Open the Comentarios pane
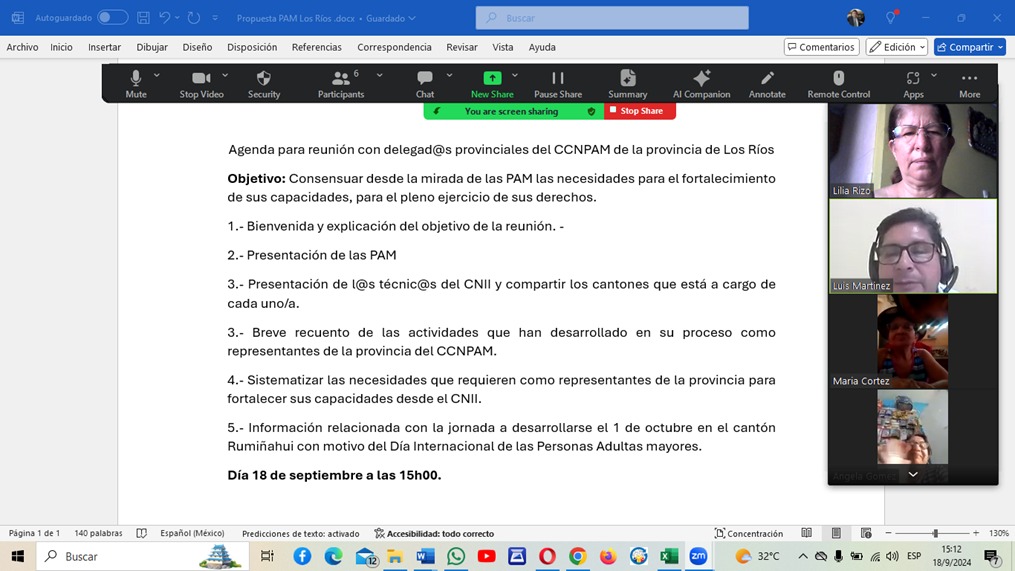1015x571 pixels. (821, 47)
